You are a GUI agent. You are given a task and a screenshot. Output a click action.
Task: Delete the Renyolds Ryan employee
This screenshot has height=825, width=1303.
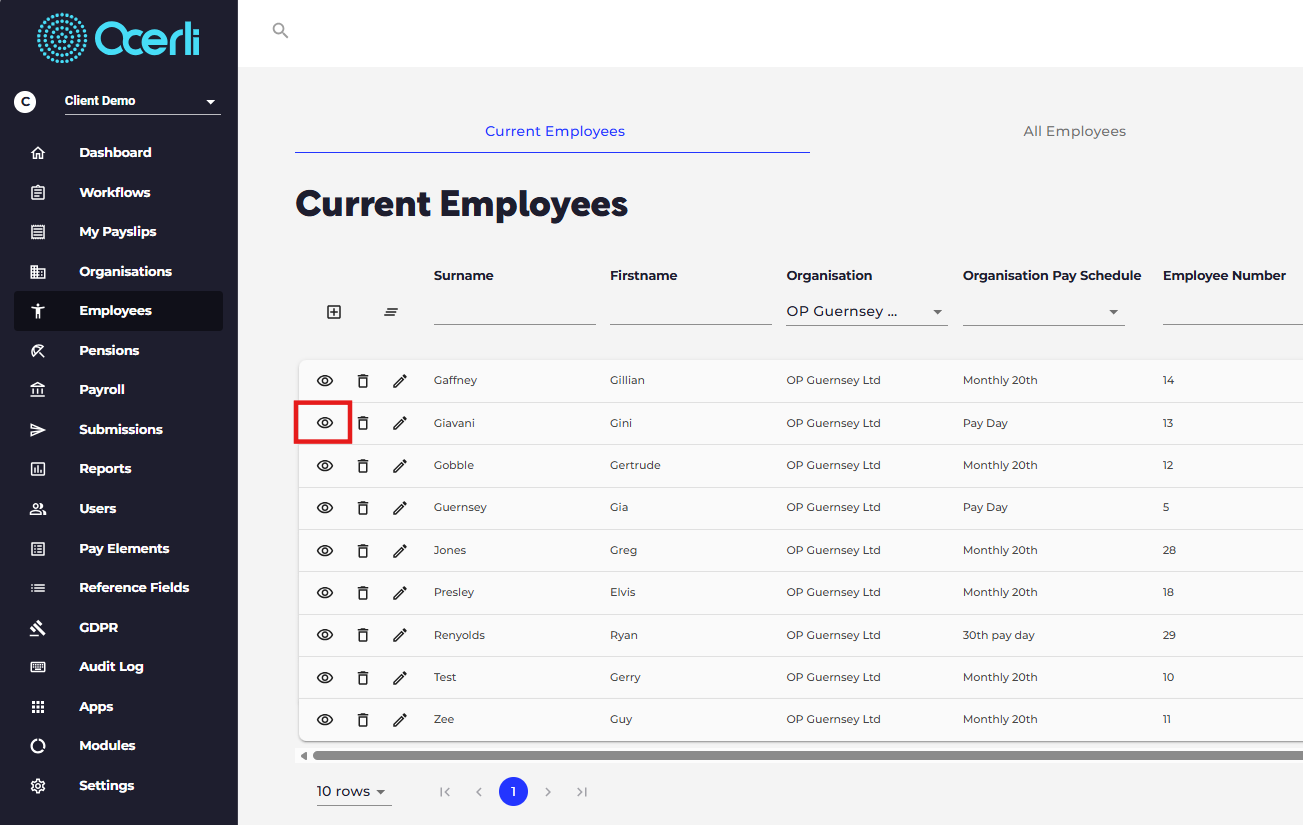click(363, 635)
